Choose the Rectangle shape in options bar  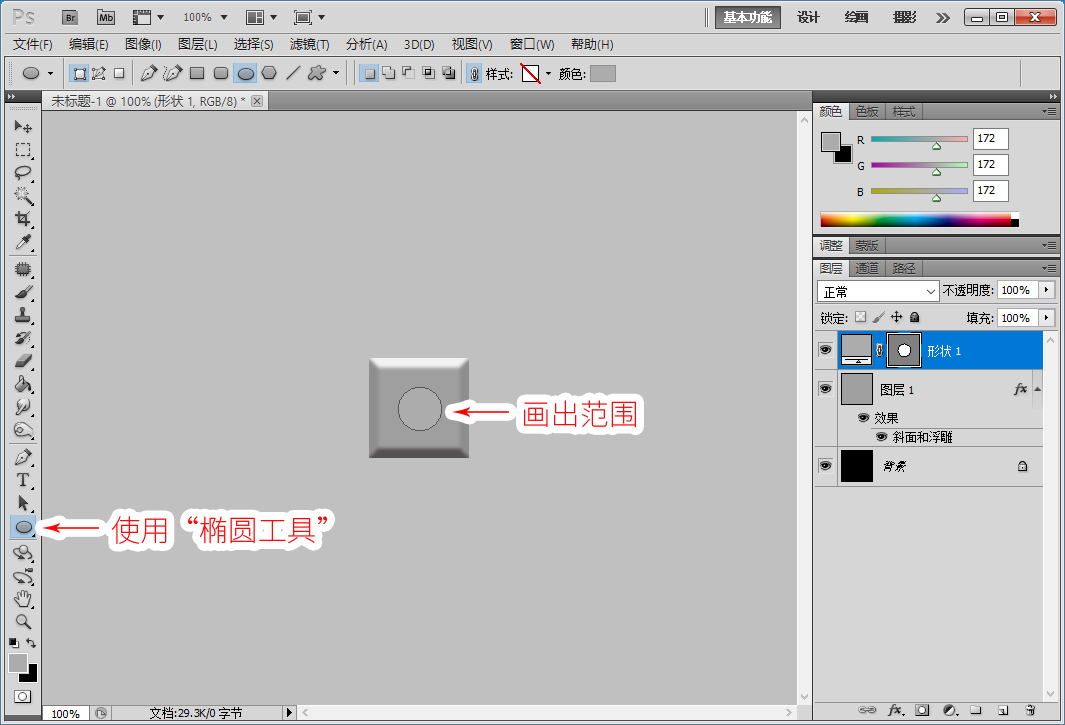[197, 73]
